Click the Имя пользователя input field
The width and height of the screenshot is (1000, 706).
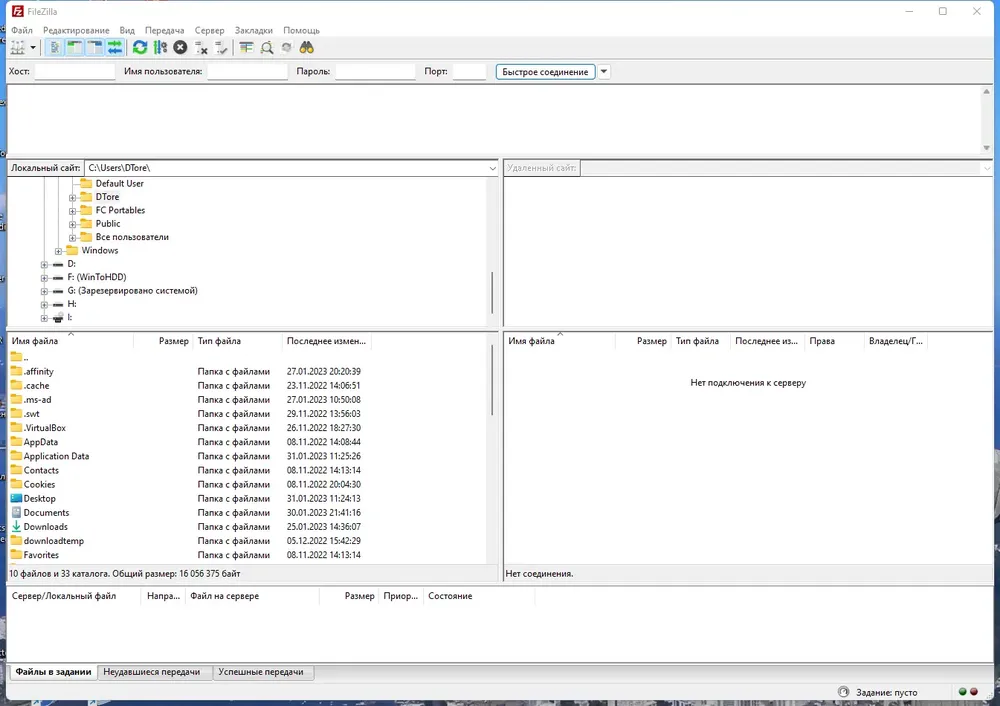(x=247, y=71)
